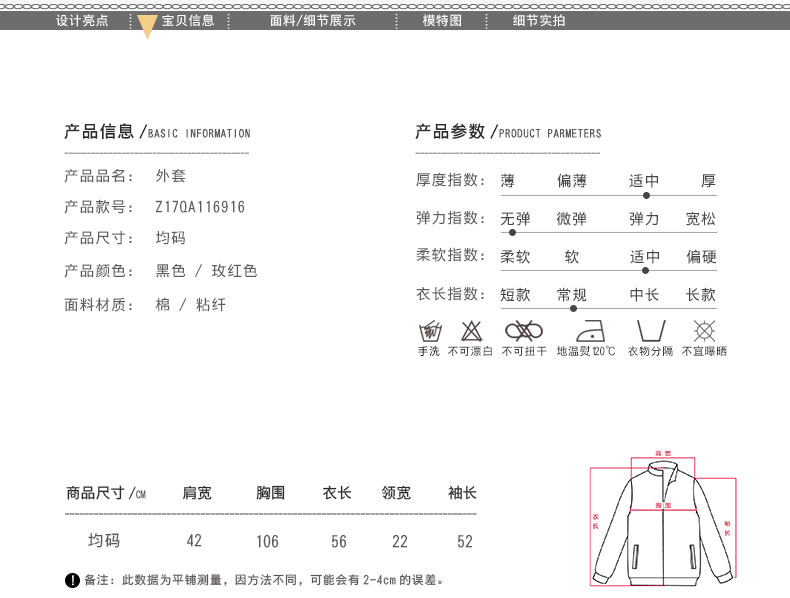Click the softness (柔软指数) slider dot under 适中
The height and width of the screenshot is (598, 790).
tap(645, 270)
